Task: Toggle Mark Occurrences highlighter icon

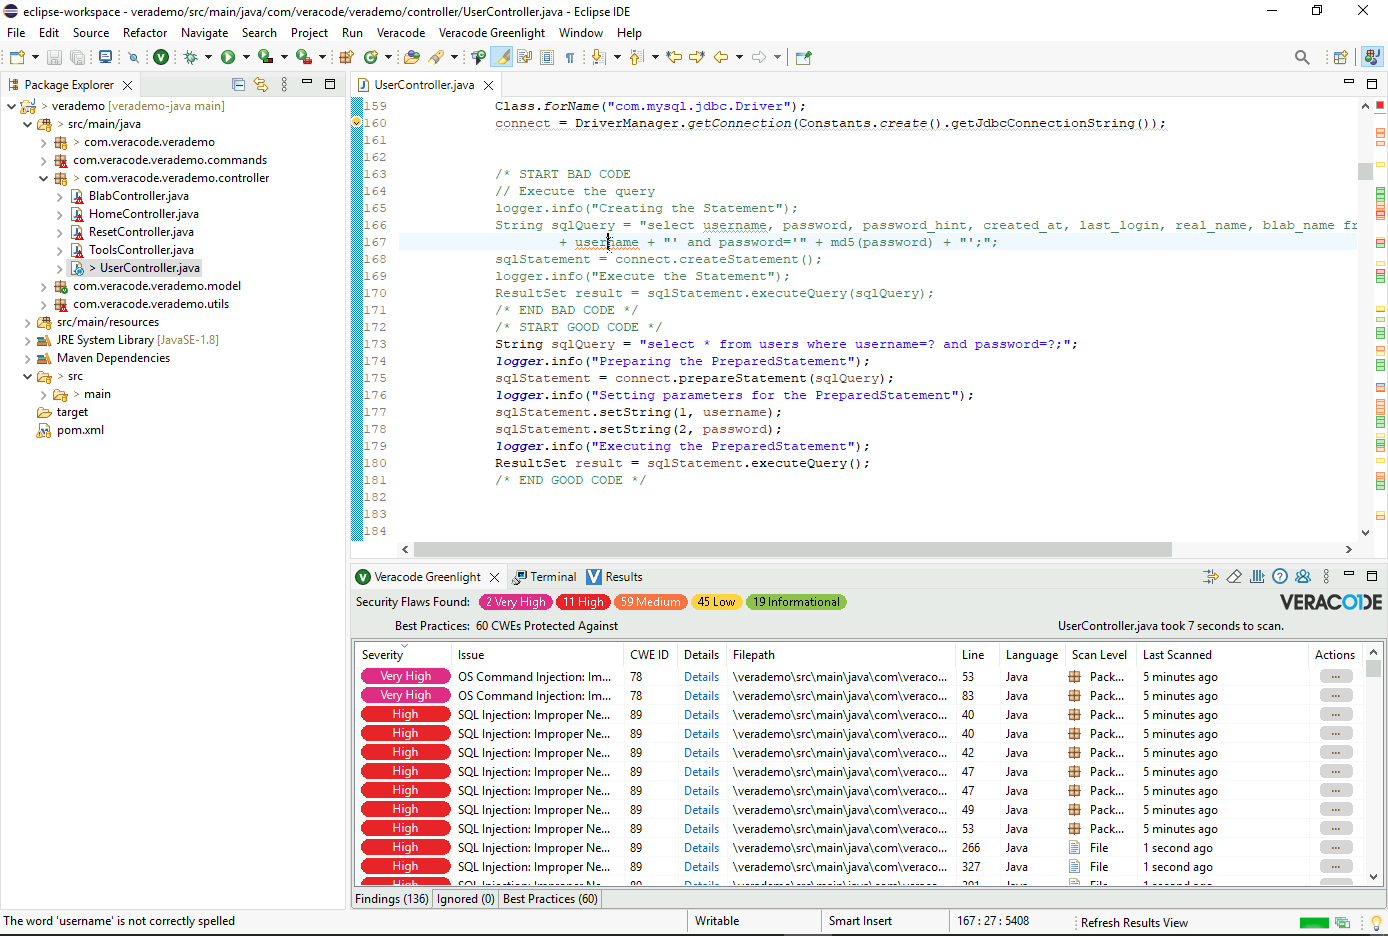Action: [x=502, y=57]
